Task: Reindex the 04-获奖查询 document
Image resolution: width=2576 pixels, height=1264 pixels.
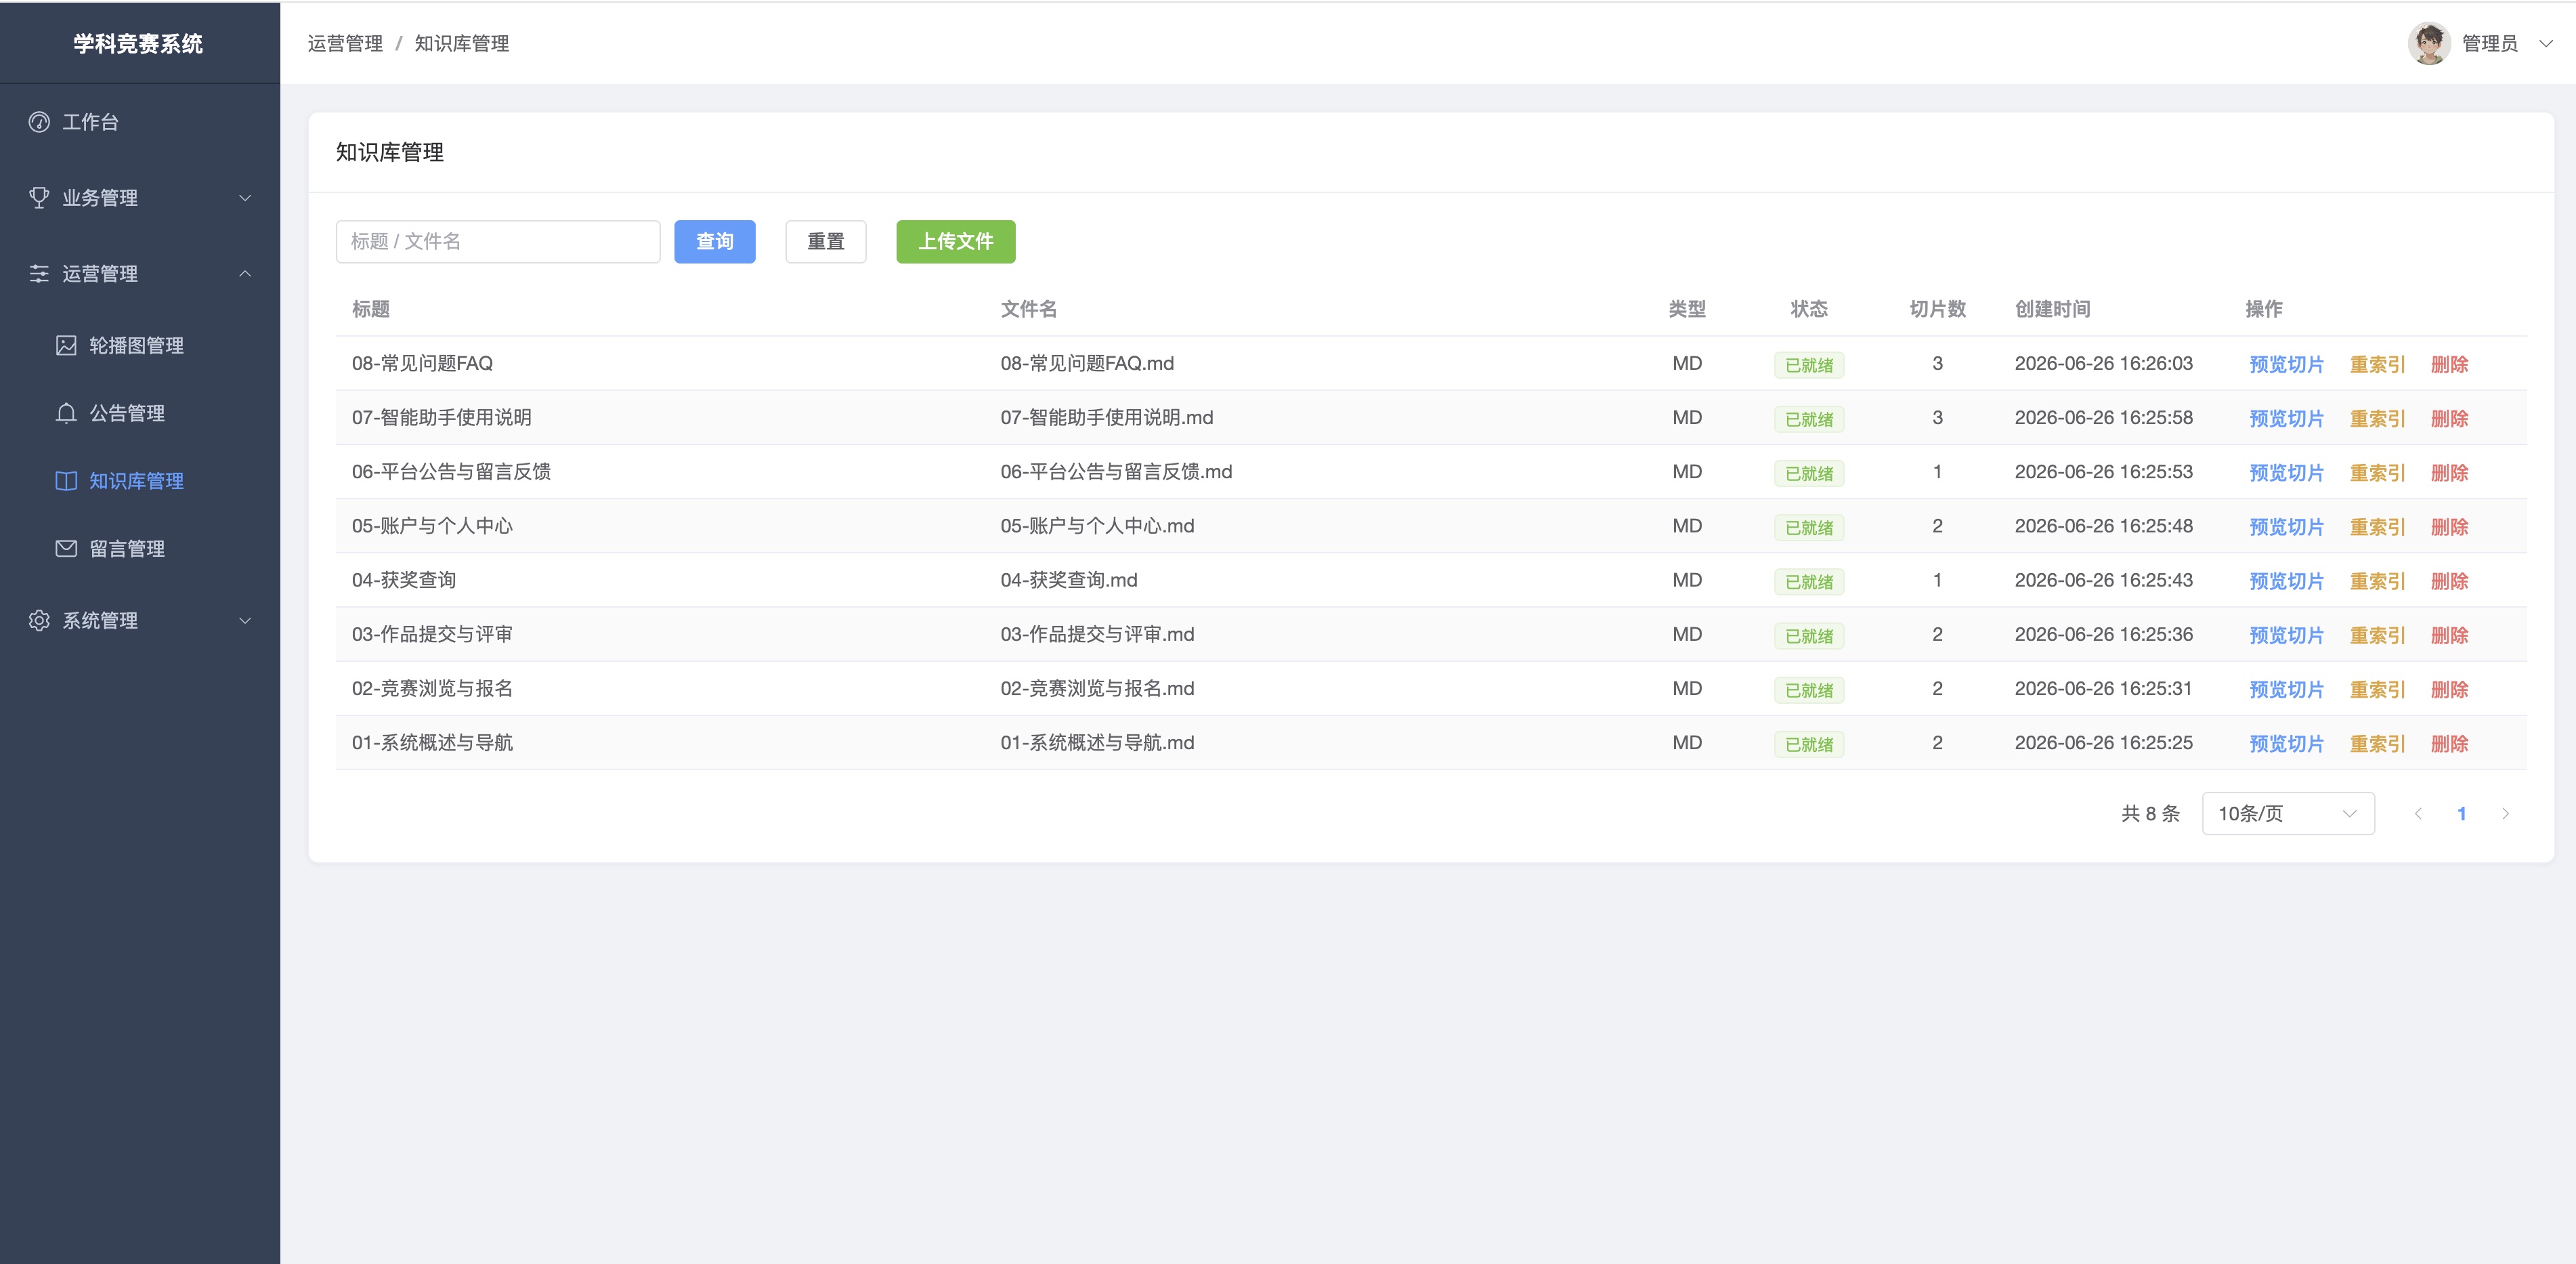Action: 2377,581
